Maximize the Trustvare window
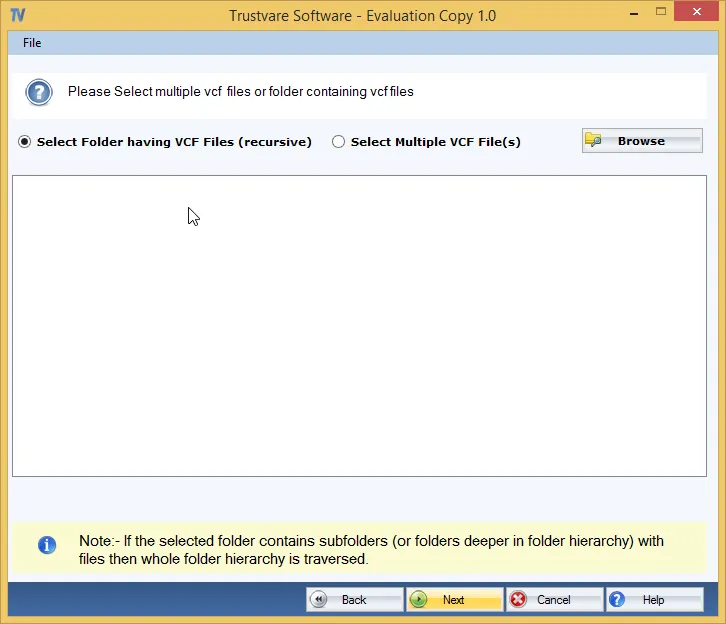 point(661,12)
